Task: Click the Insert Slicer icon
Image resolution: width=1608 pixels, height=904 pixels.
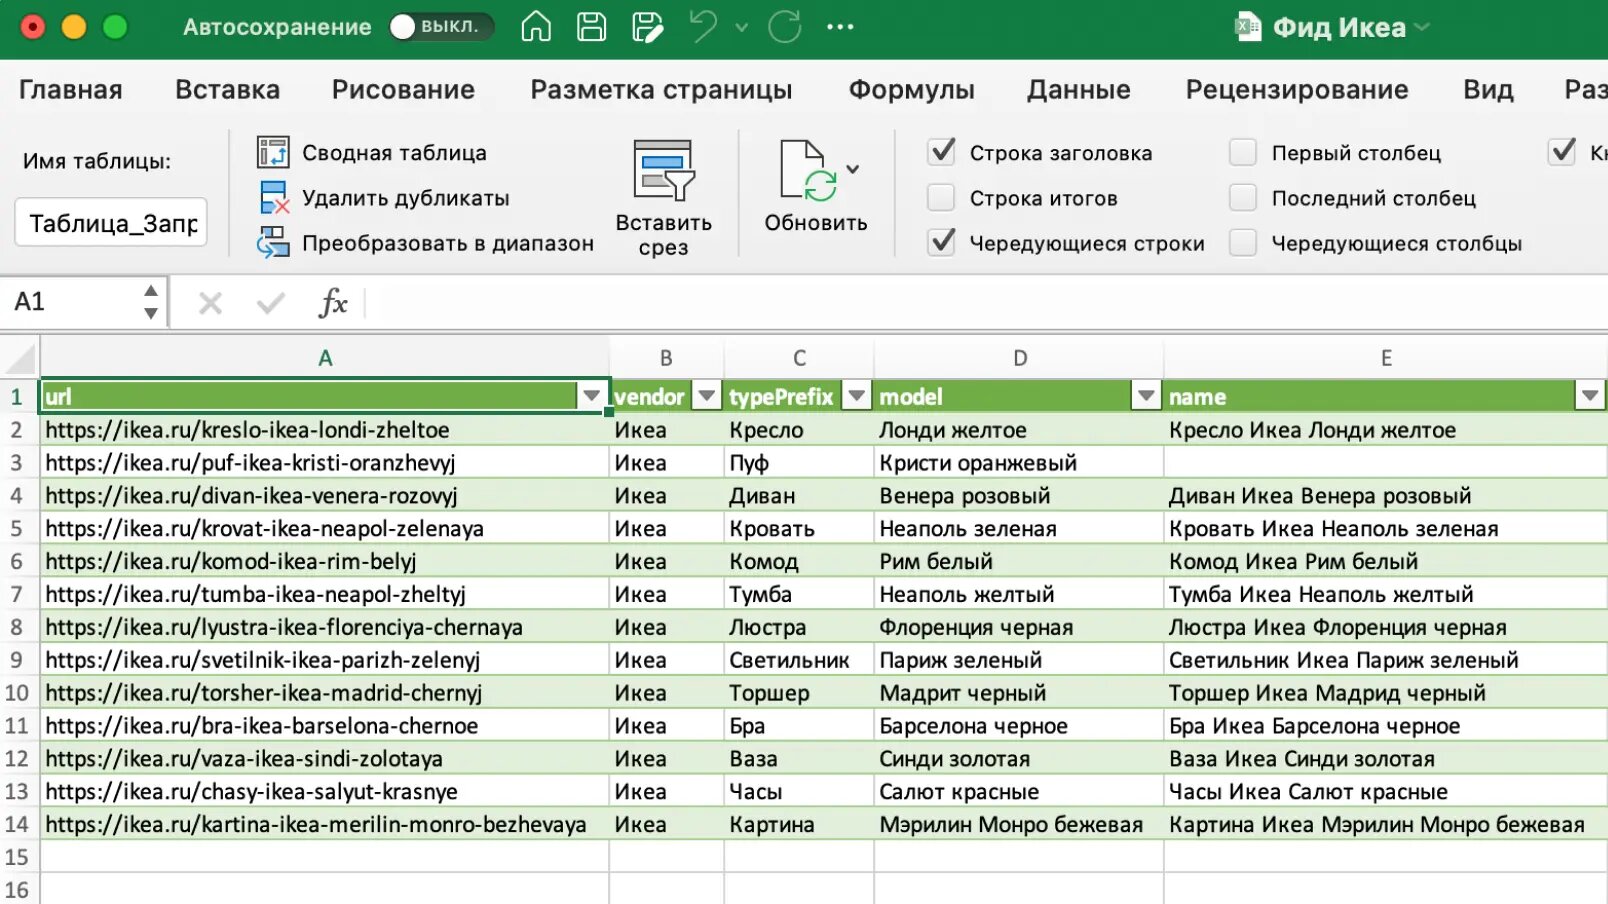Action: 663,170
